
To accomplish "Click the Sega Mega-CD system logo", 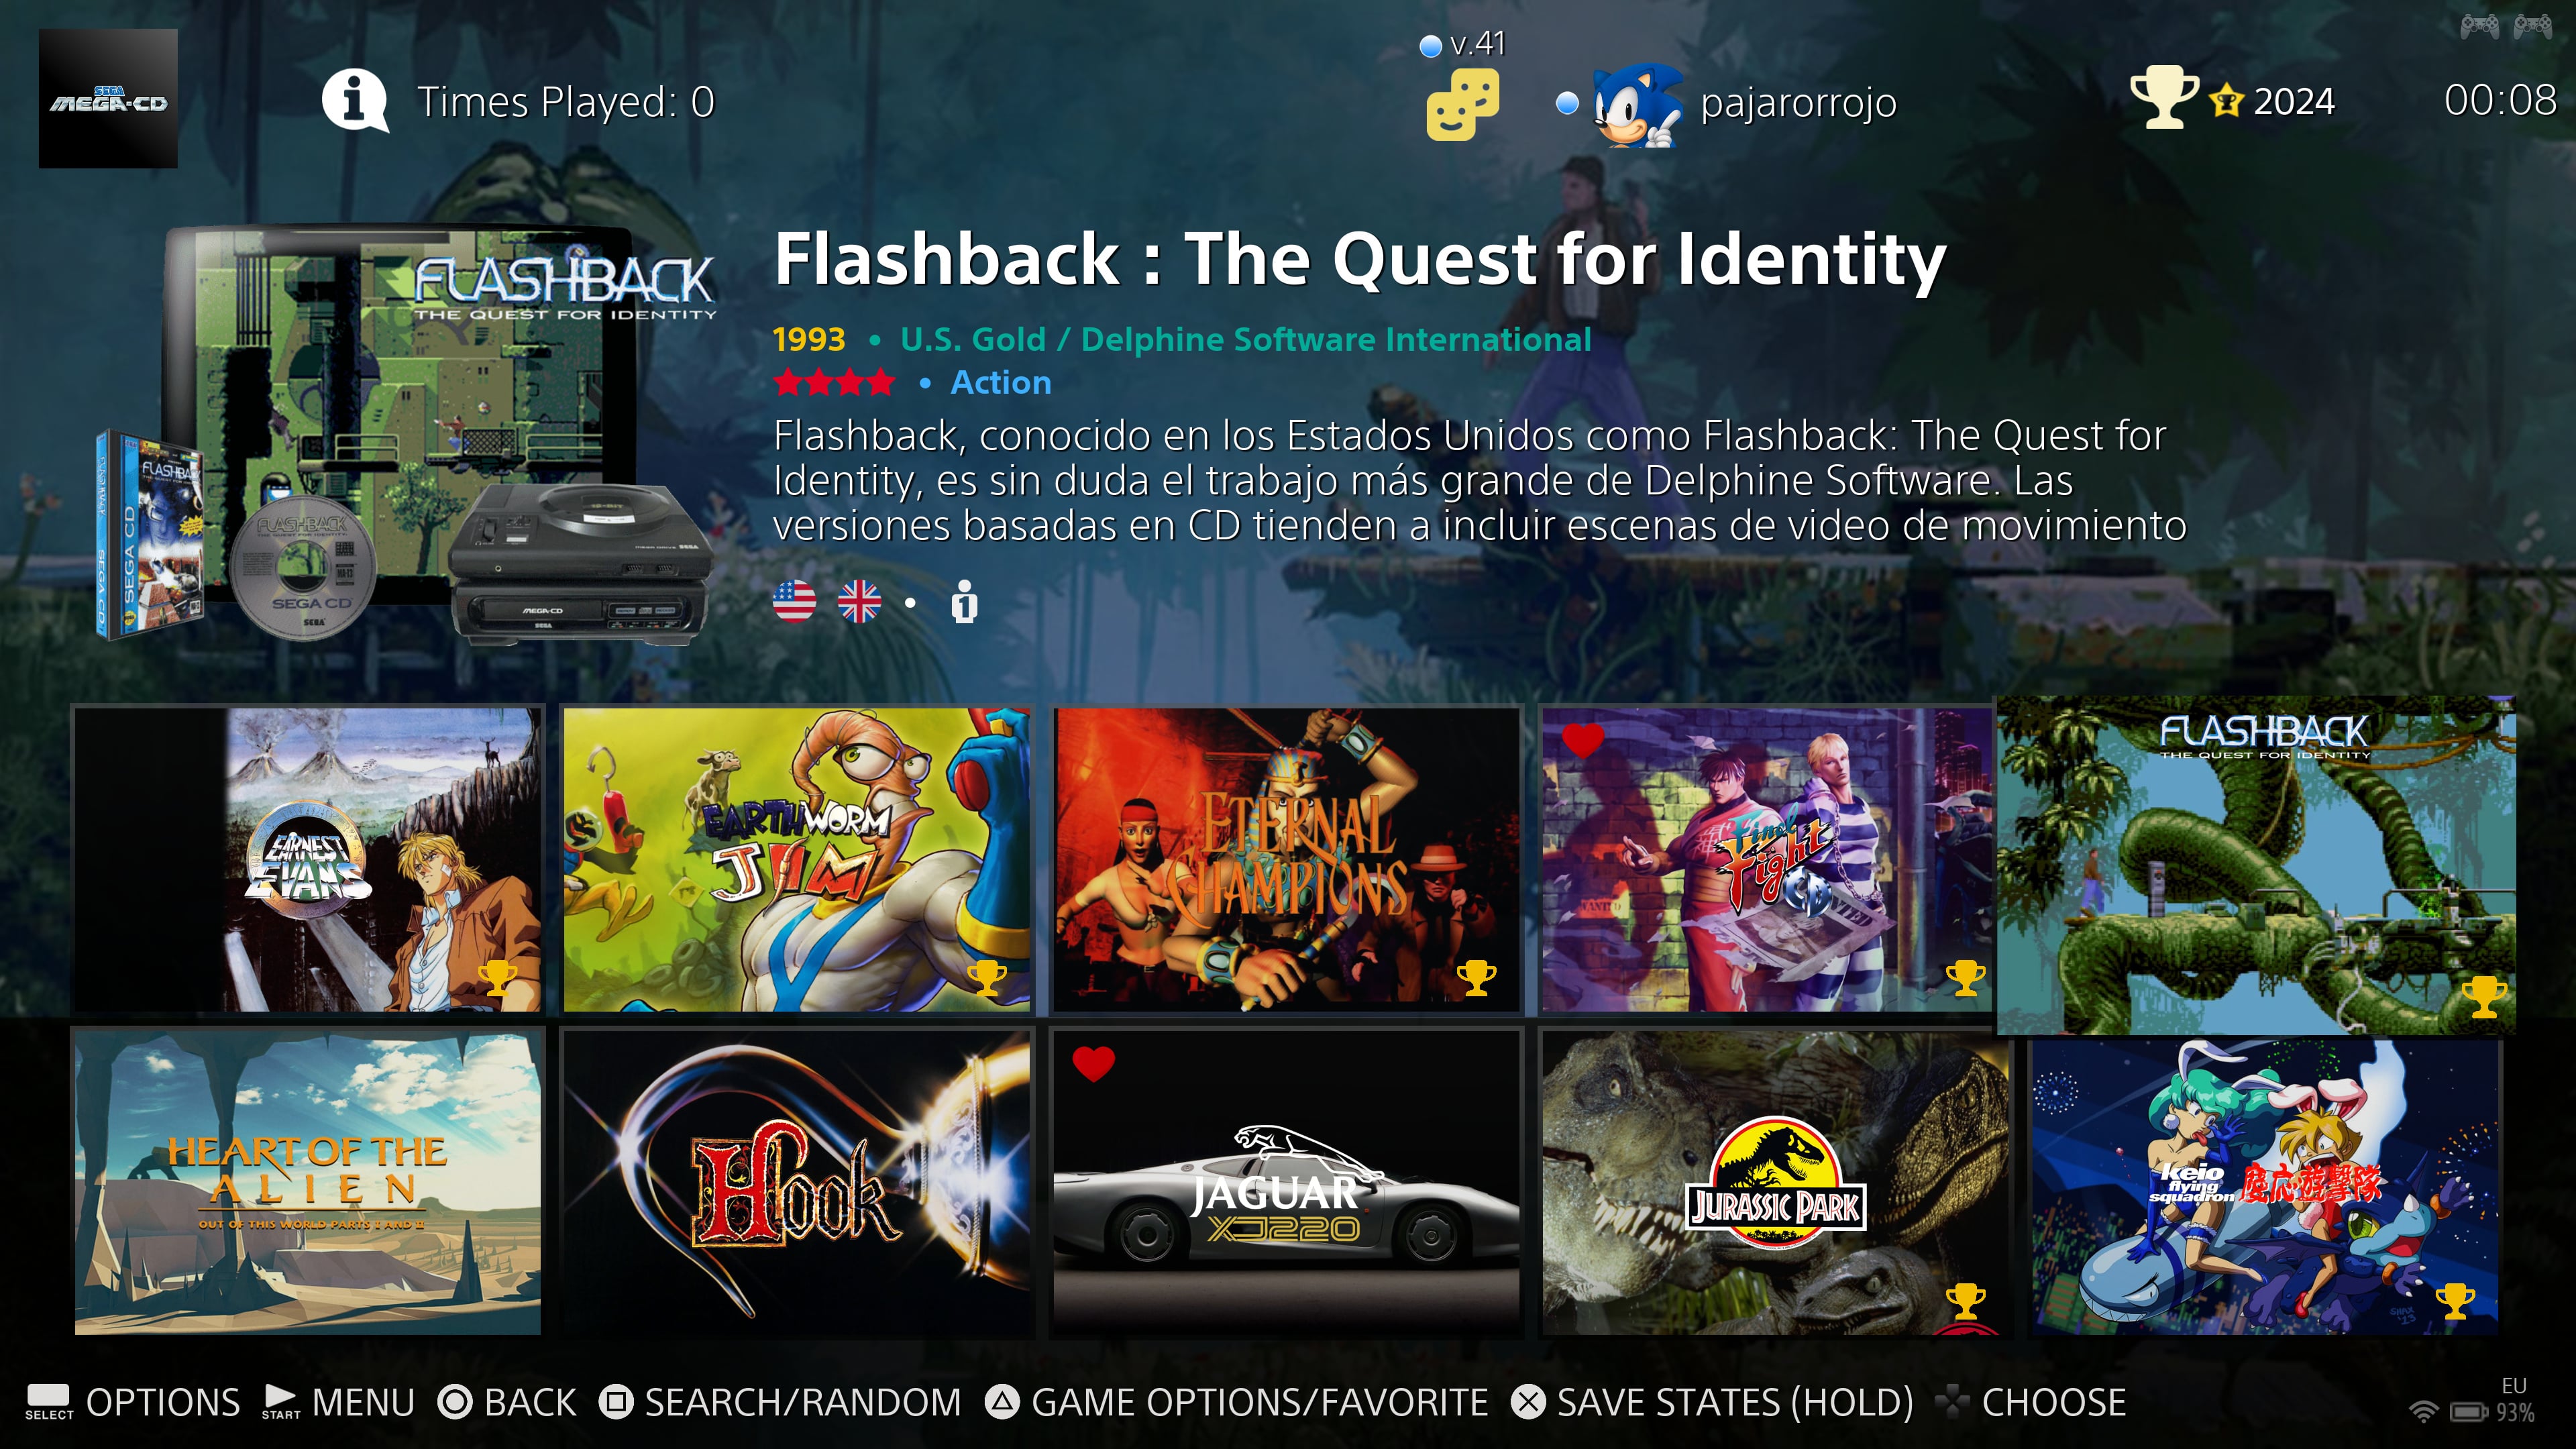I will (x=108, y=98).
